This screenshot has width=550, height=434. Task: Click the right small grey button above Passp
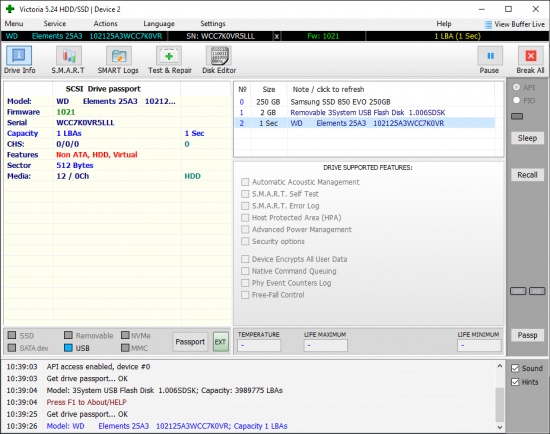537,291
